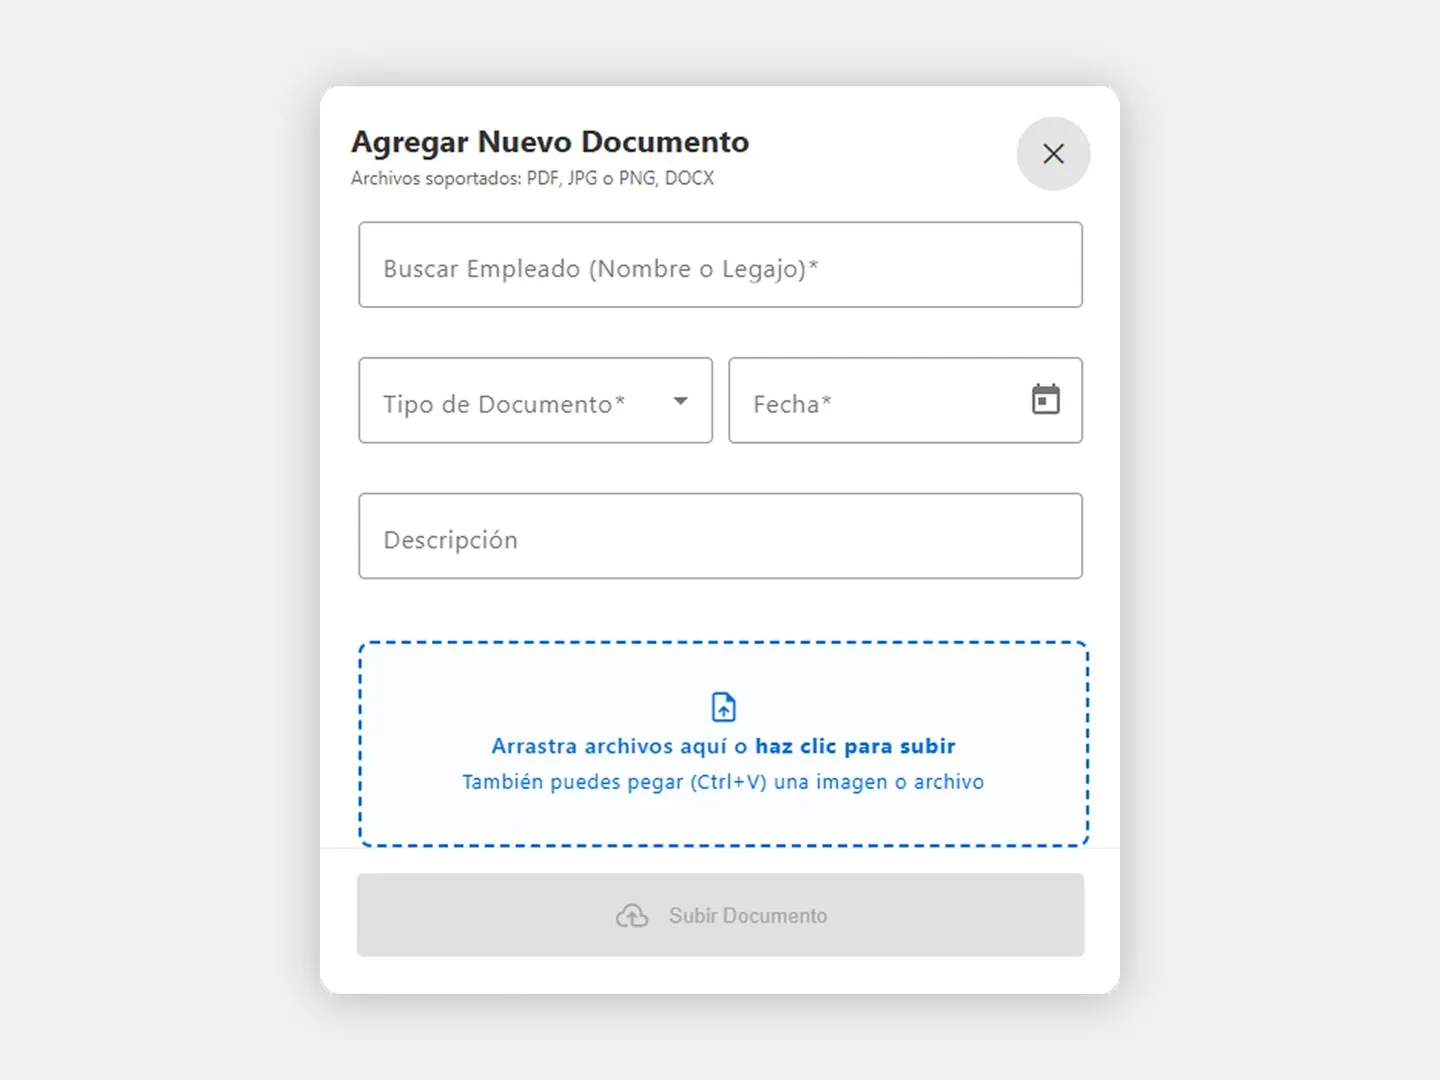Close the Agregar Nuevo Documento dialog

(1053, 154)
